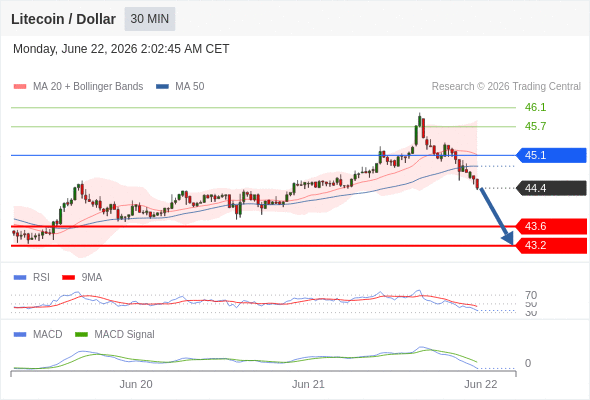Click the Jun 21 date axis label
The width and height of the screenshot is (590, 400).
pos(308,384)
